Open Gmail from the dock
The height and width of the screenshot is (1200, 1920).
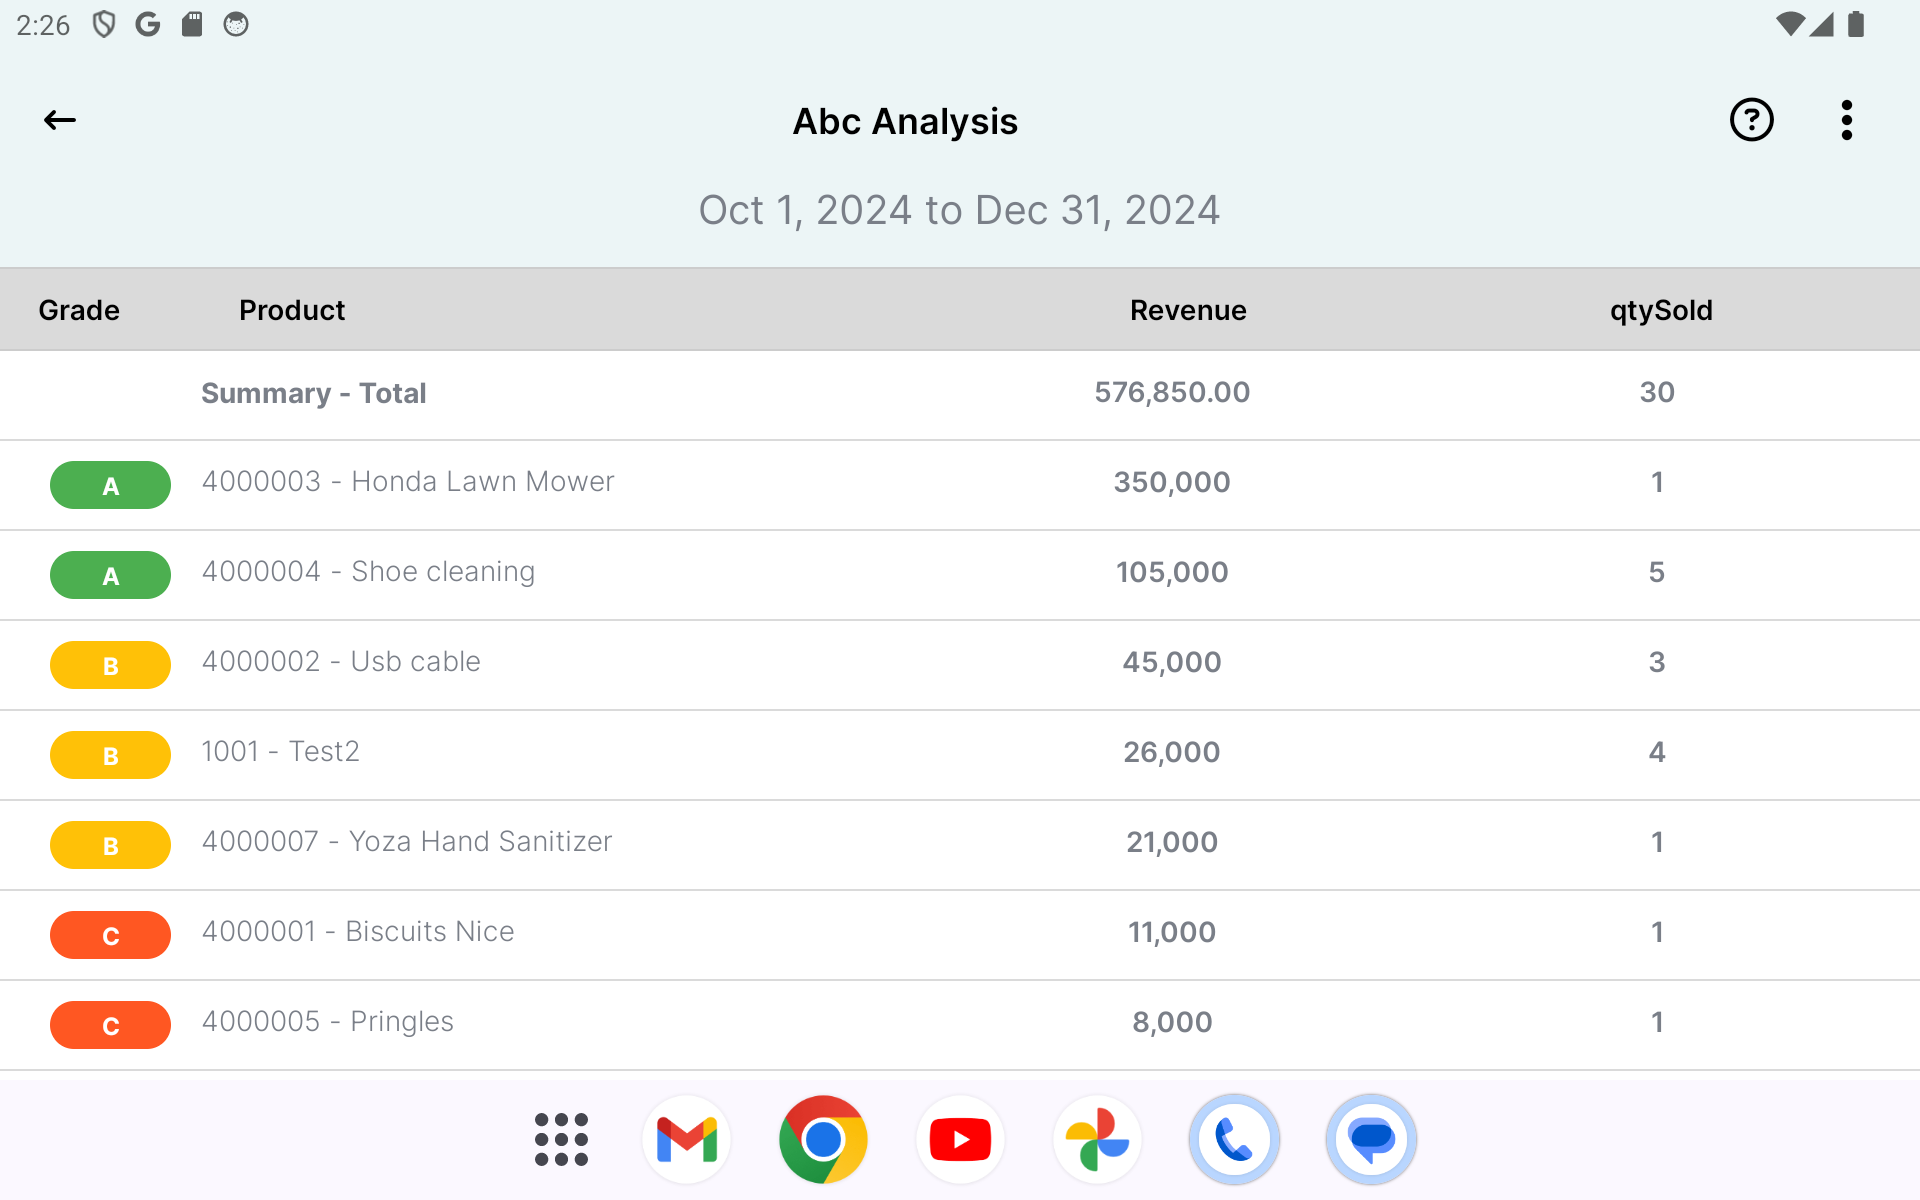(686, 1138)
